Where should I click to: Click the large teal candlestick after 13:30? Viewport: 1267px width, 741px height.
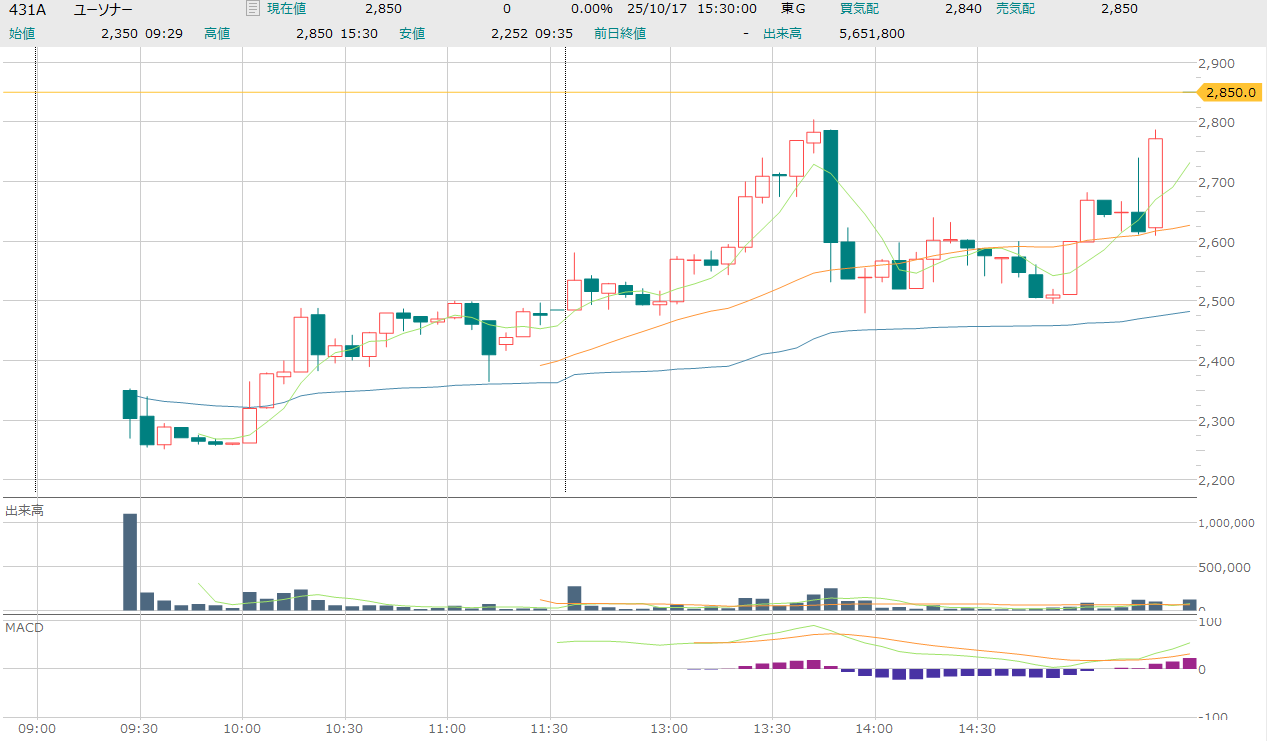(x=830, y=186)
